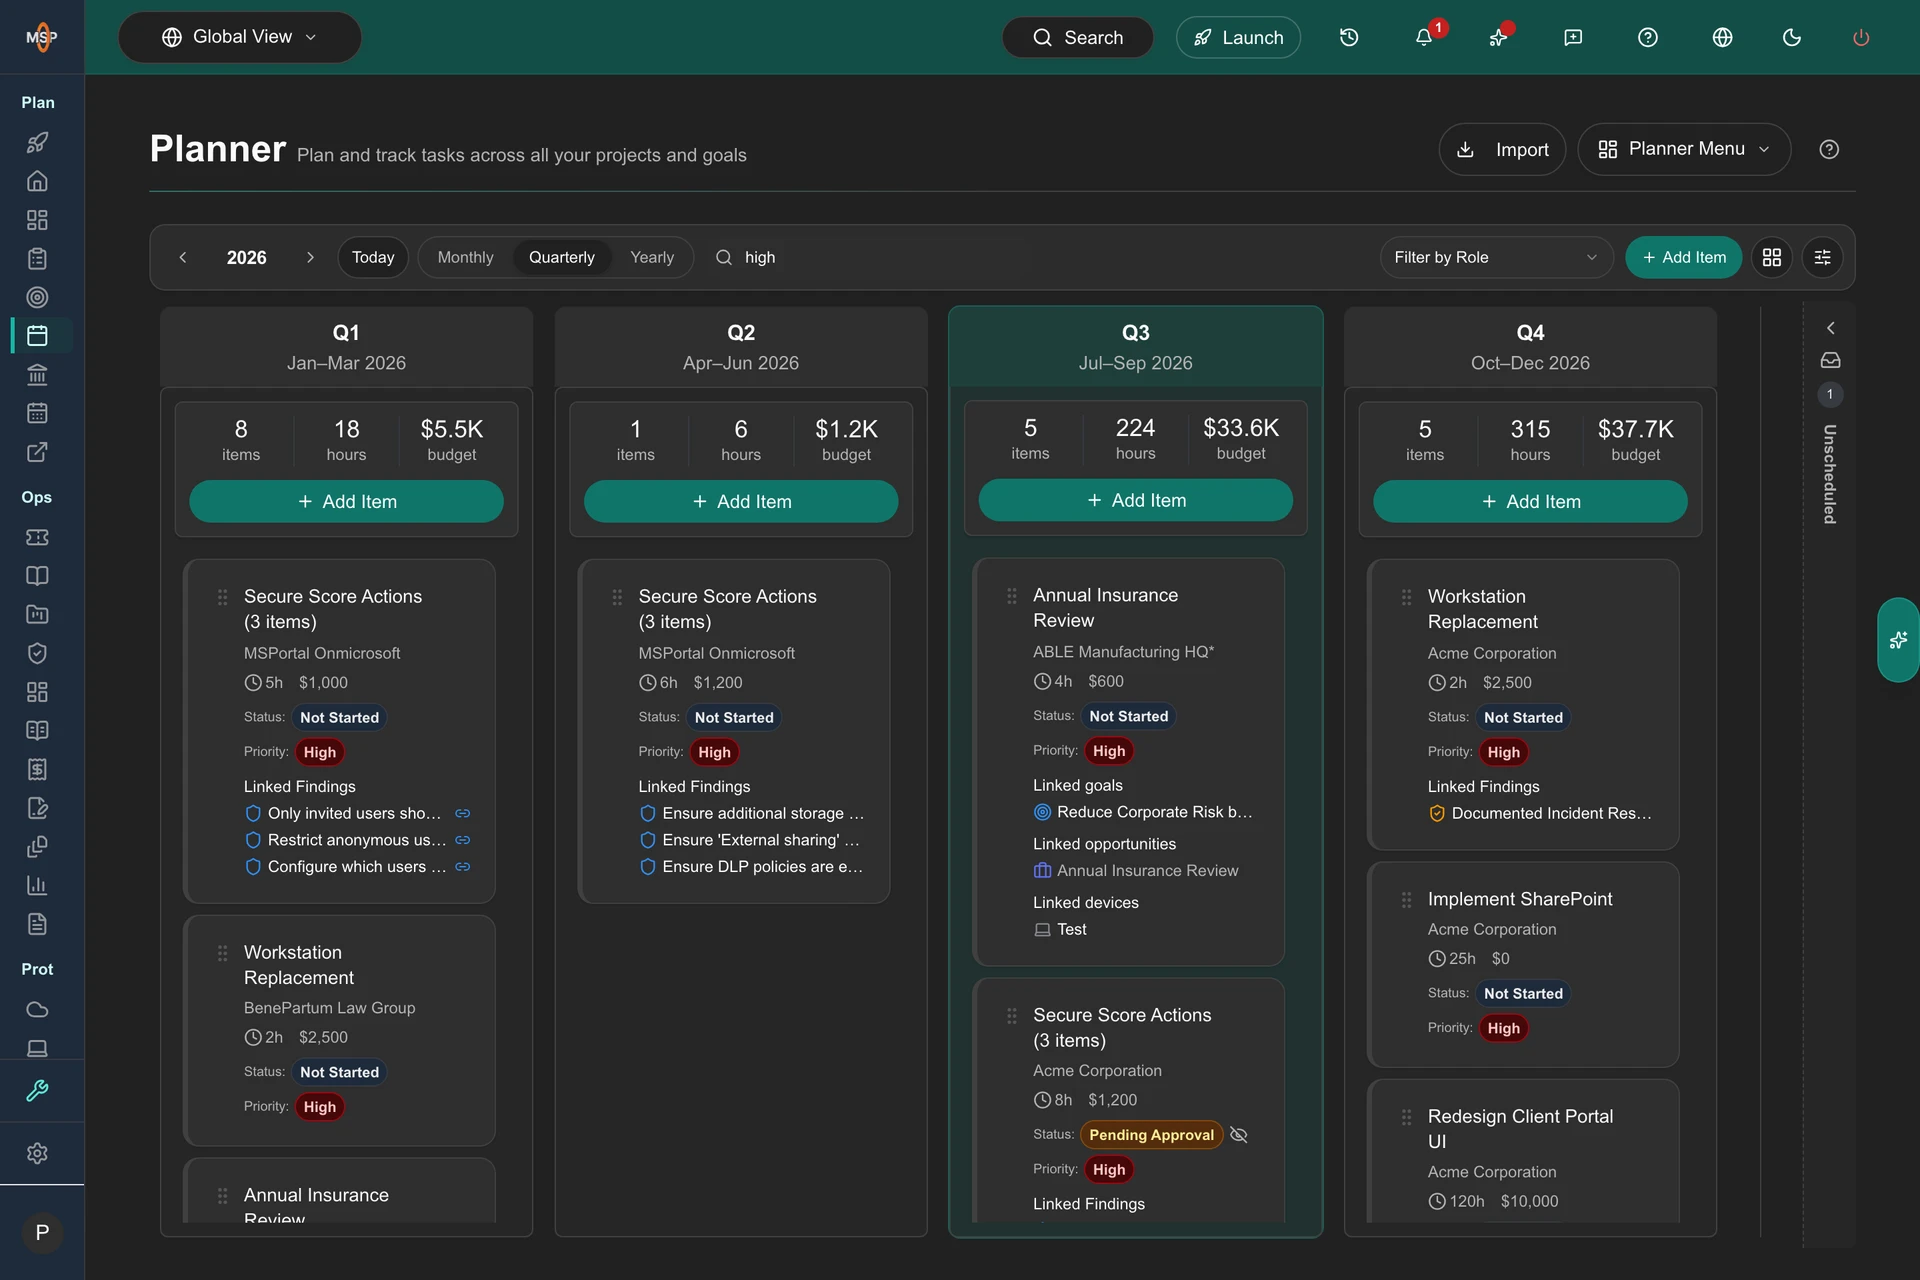The height and width of the screenshot is (1280, 1920).
Task: Open the settings gear in sidebar
Action: [x=37, y=1153]
